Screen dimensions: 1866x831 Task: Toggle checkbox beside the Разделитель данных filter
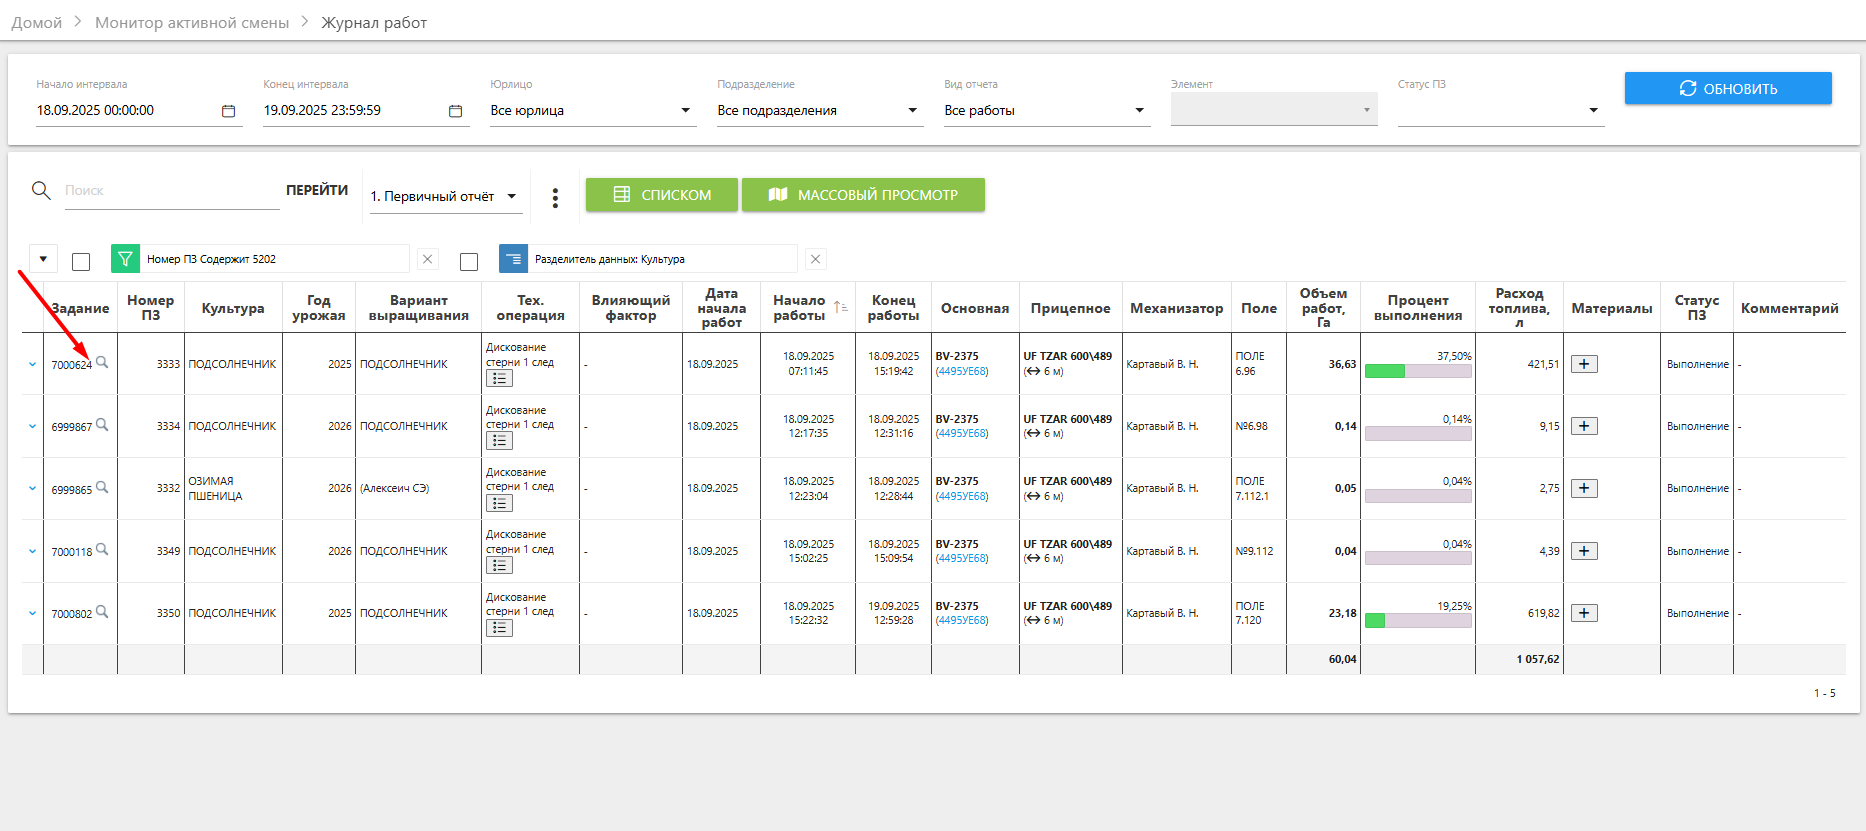[x=469, y=262]
